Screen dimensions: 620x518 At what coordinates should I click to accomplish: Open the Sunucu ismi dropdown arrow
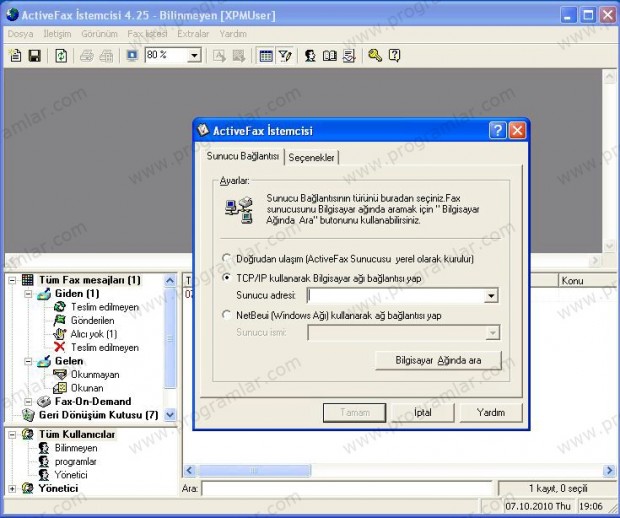[492, 333]
